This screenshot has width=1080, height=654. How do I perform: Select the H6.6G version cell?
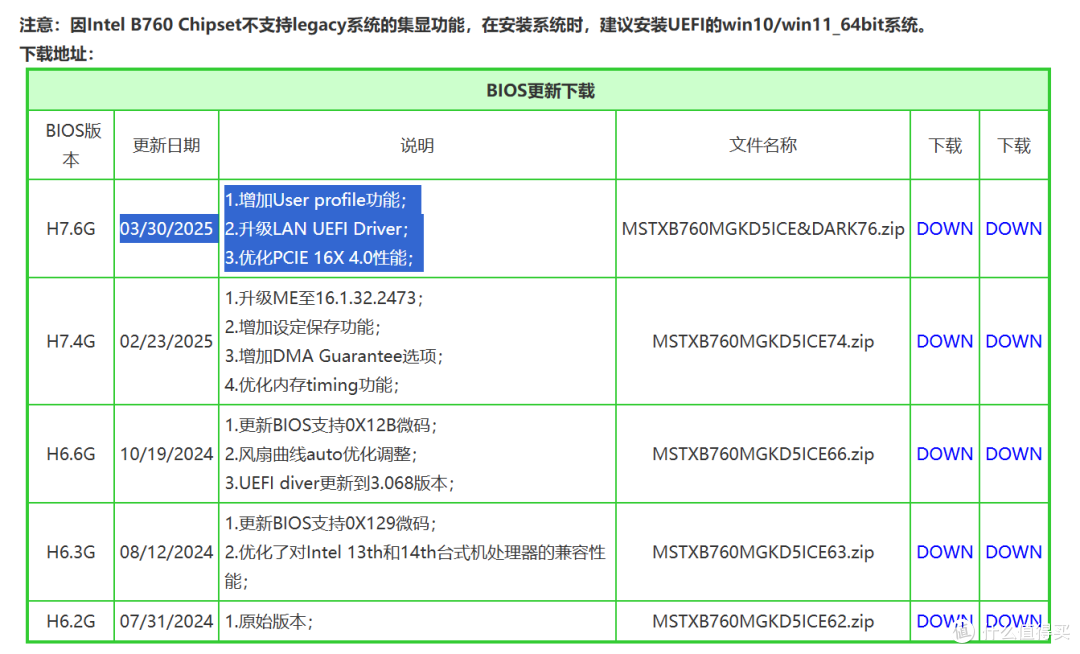(71, 454)
